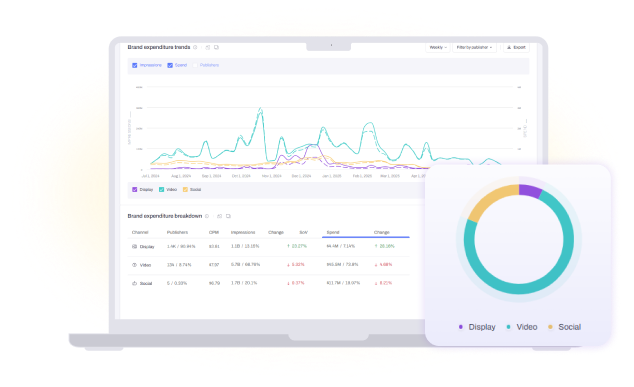Viewport: 634px width, 387px height.
Task: Click the Video channel icon in the table
Action: (x=134, y=265)
